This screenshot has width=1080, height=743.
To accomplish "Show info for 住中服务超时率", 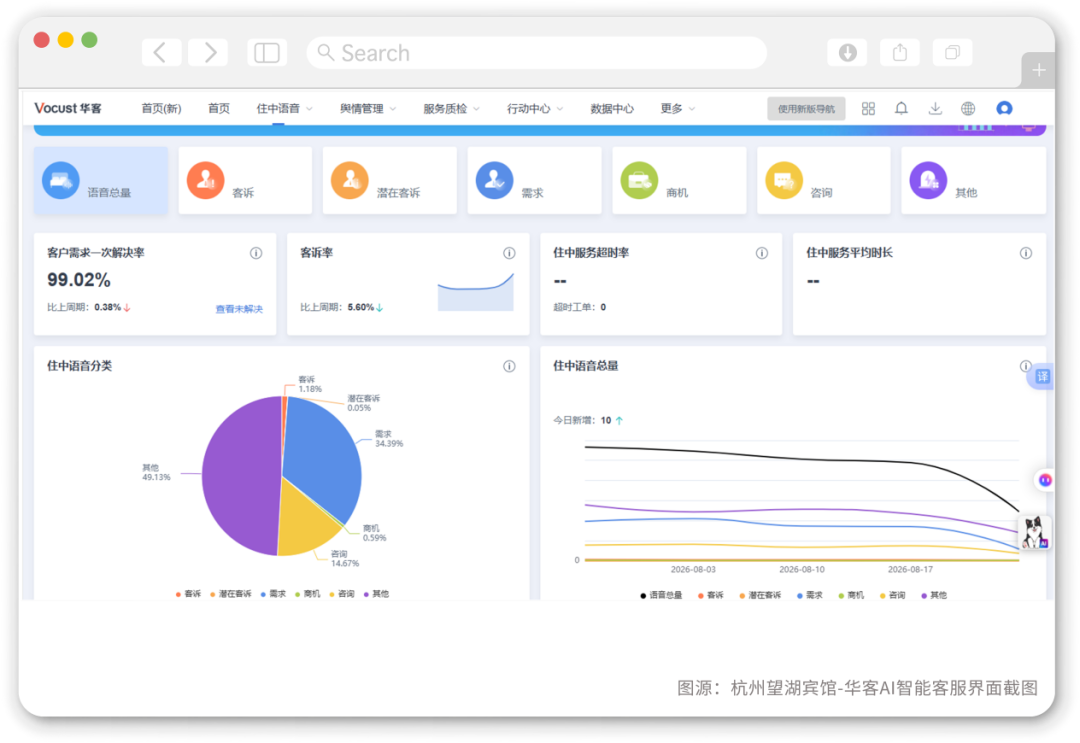I will click(762, 253).
